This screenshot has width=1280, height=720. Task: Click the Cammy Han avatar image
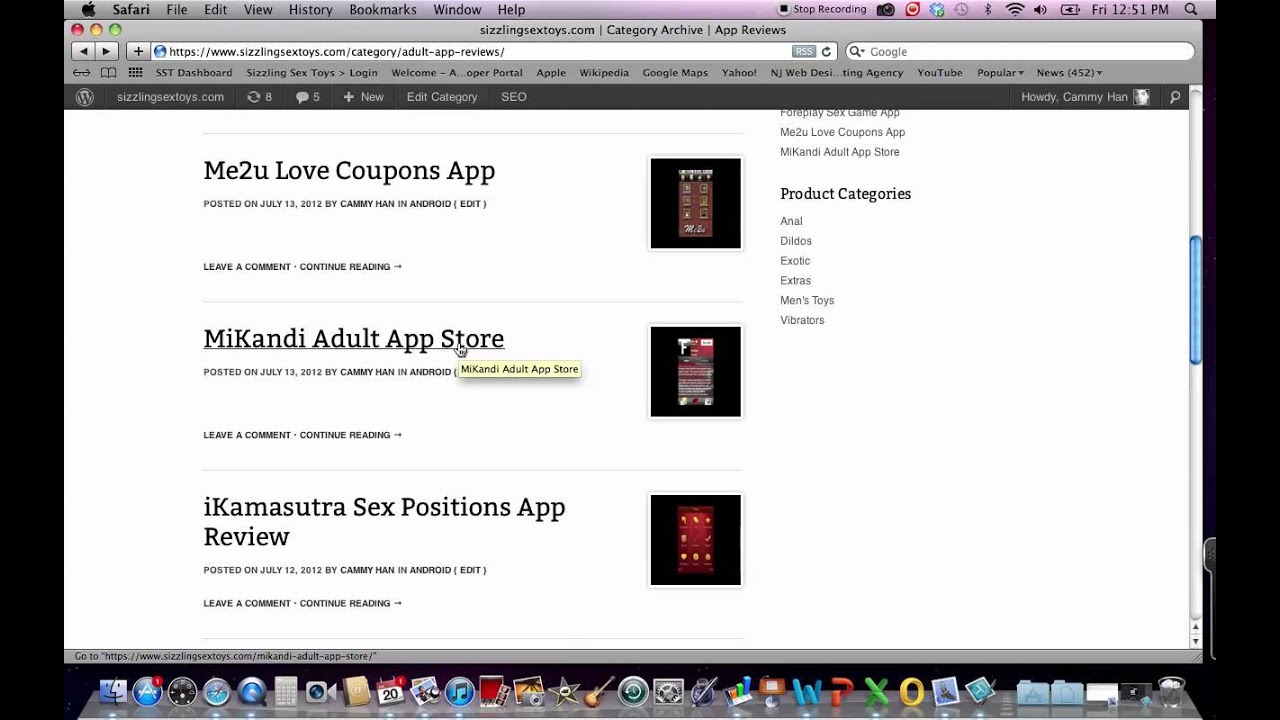click(1142, 97)
